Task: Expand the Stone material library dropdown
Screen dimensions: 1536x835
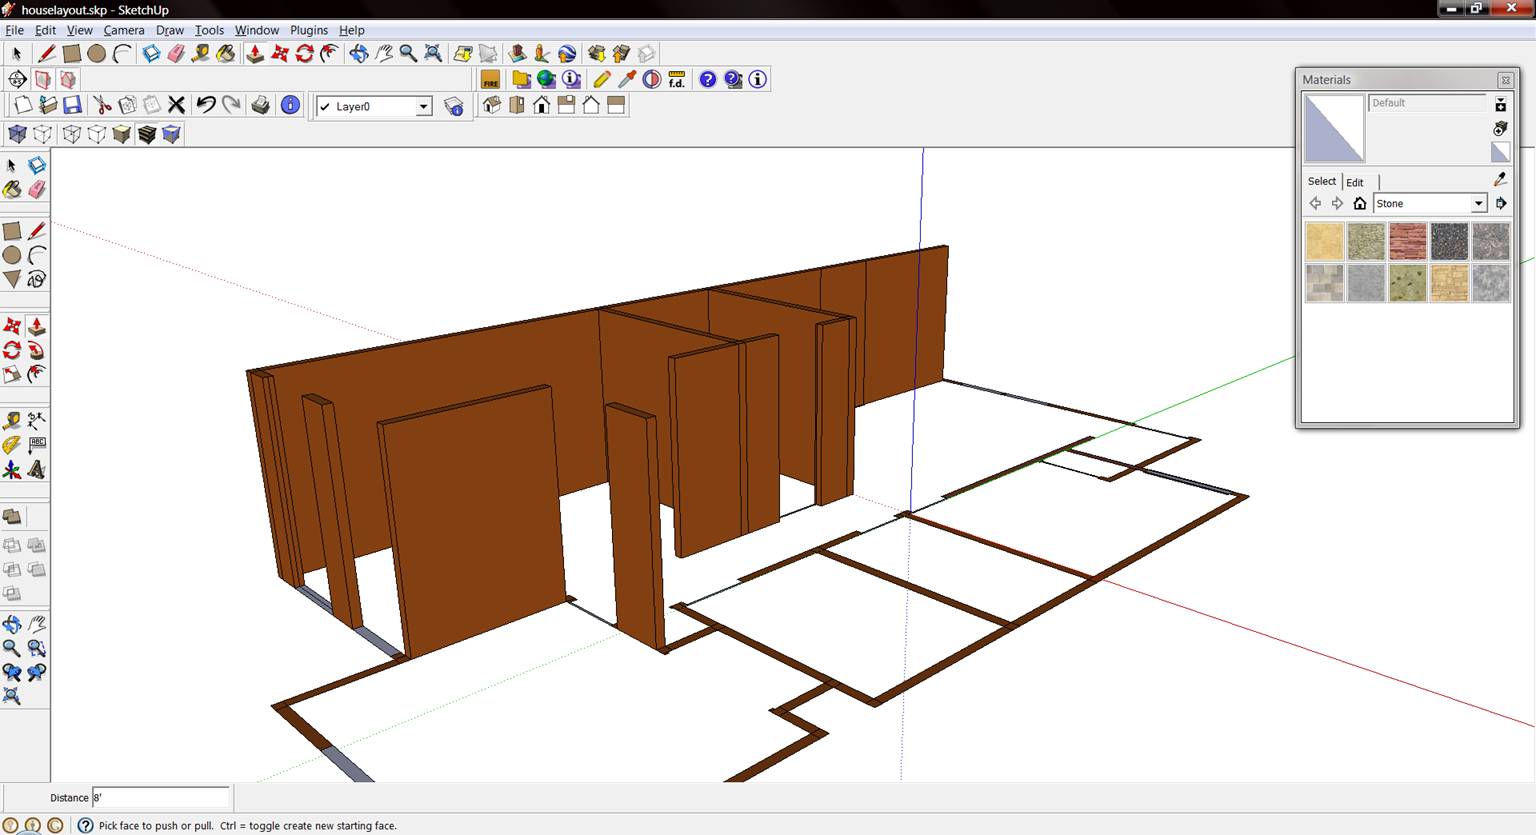Action: click(x=1478, y=204)
